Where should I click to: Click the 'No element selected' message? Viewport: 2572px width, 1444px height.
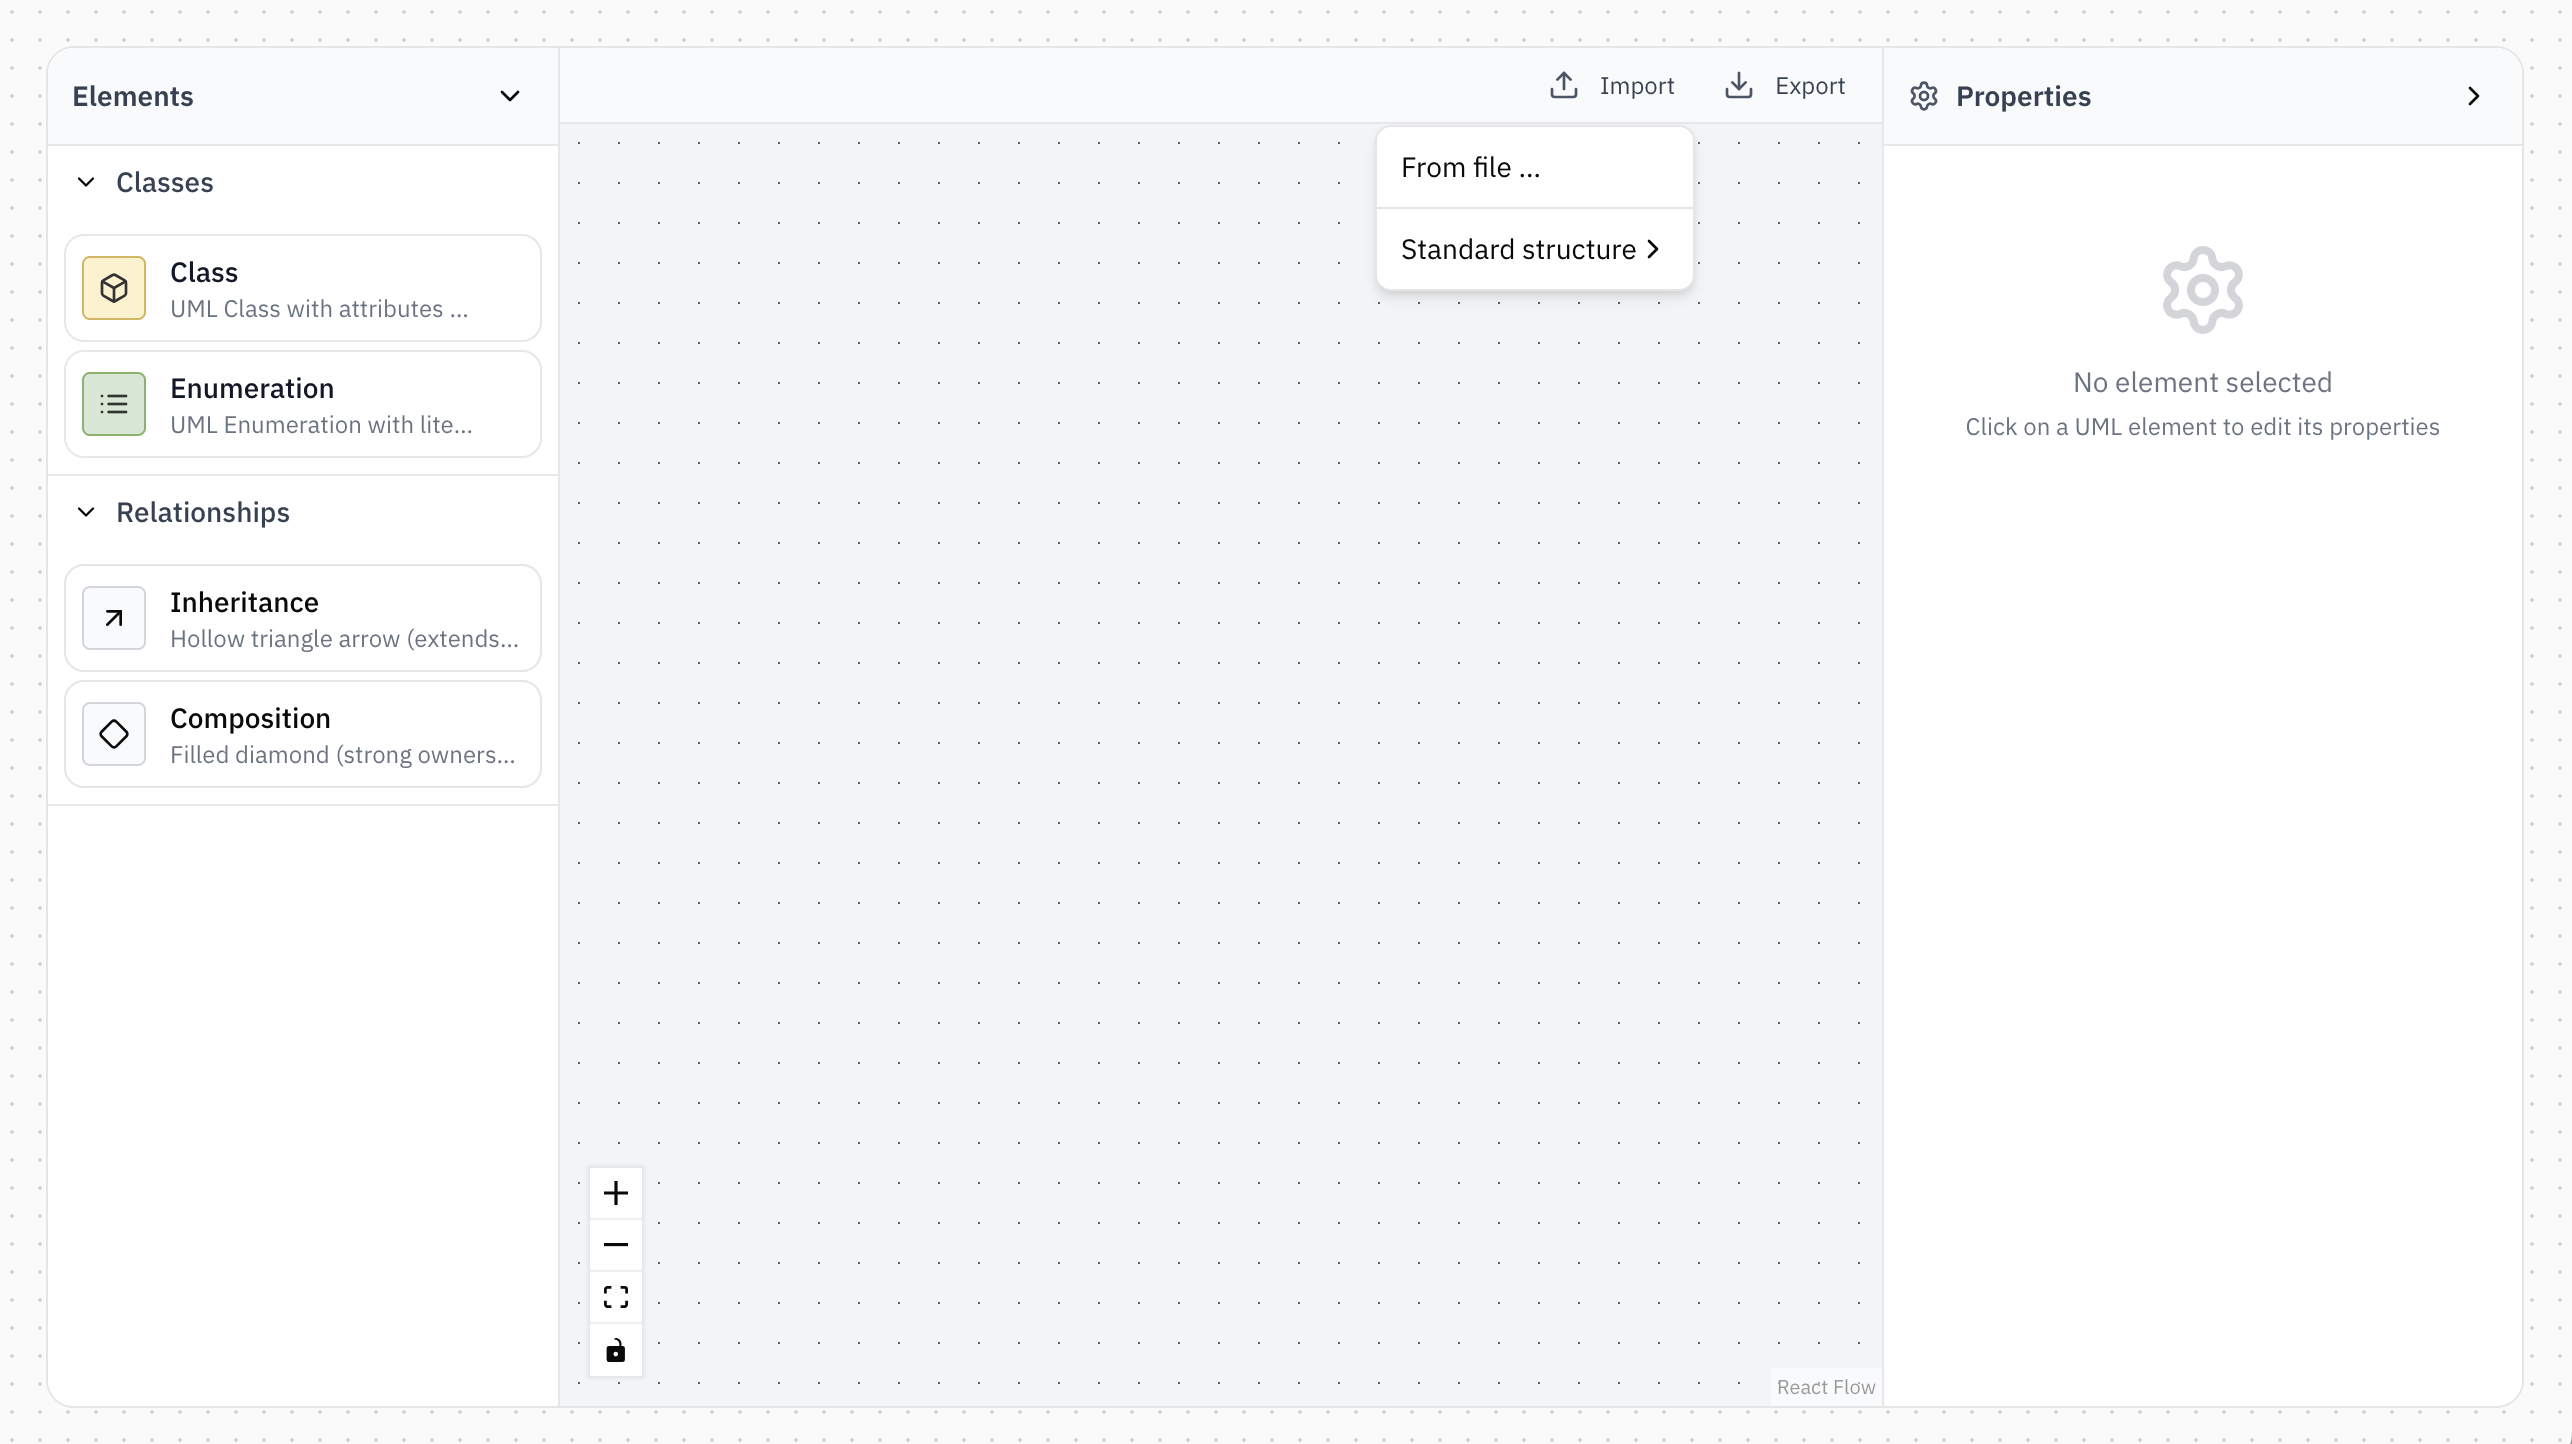coord(2202,382)
